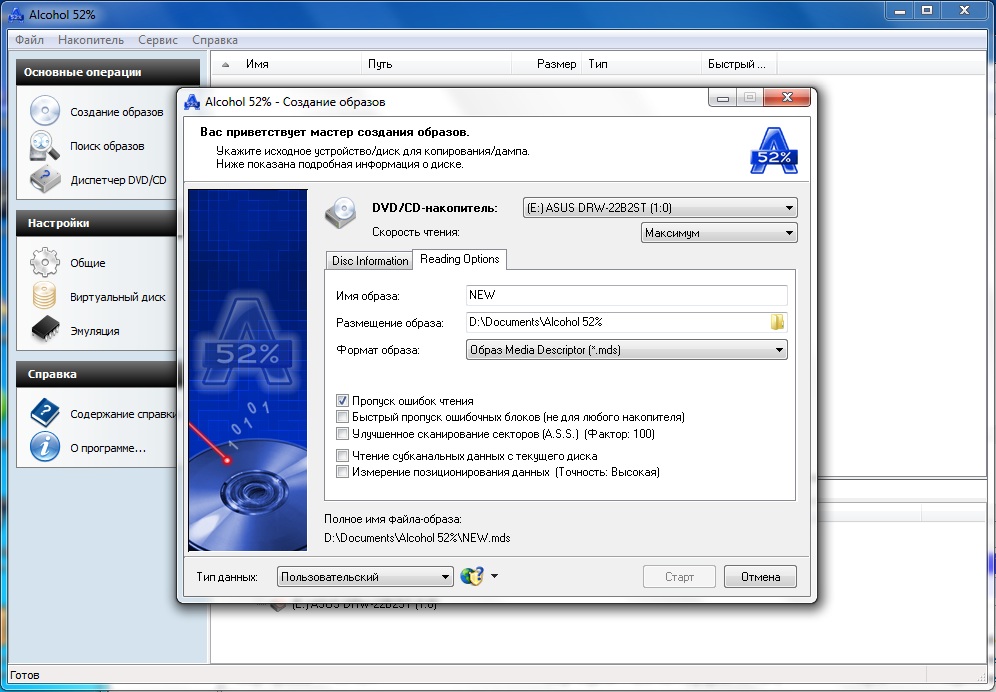Click the Диспетчер DVD/CD drive icon

[44, 179]
